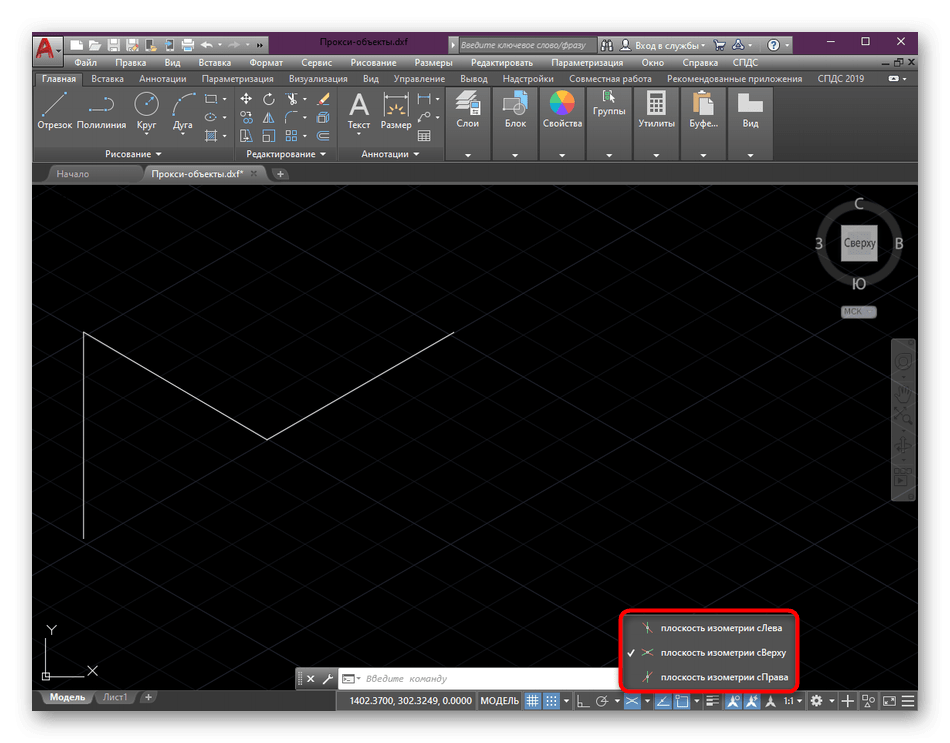Open the Слои panel dropdown arrow
The width and height of the screenshot is (950, 743).
468,155
